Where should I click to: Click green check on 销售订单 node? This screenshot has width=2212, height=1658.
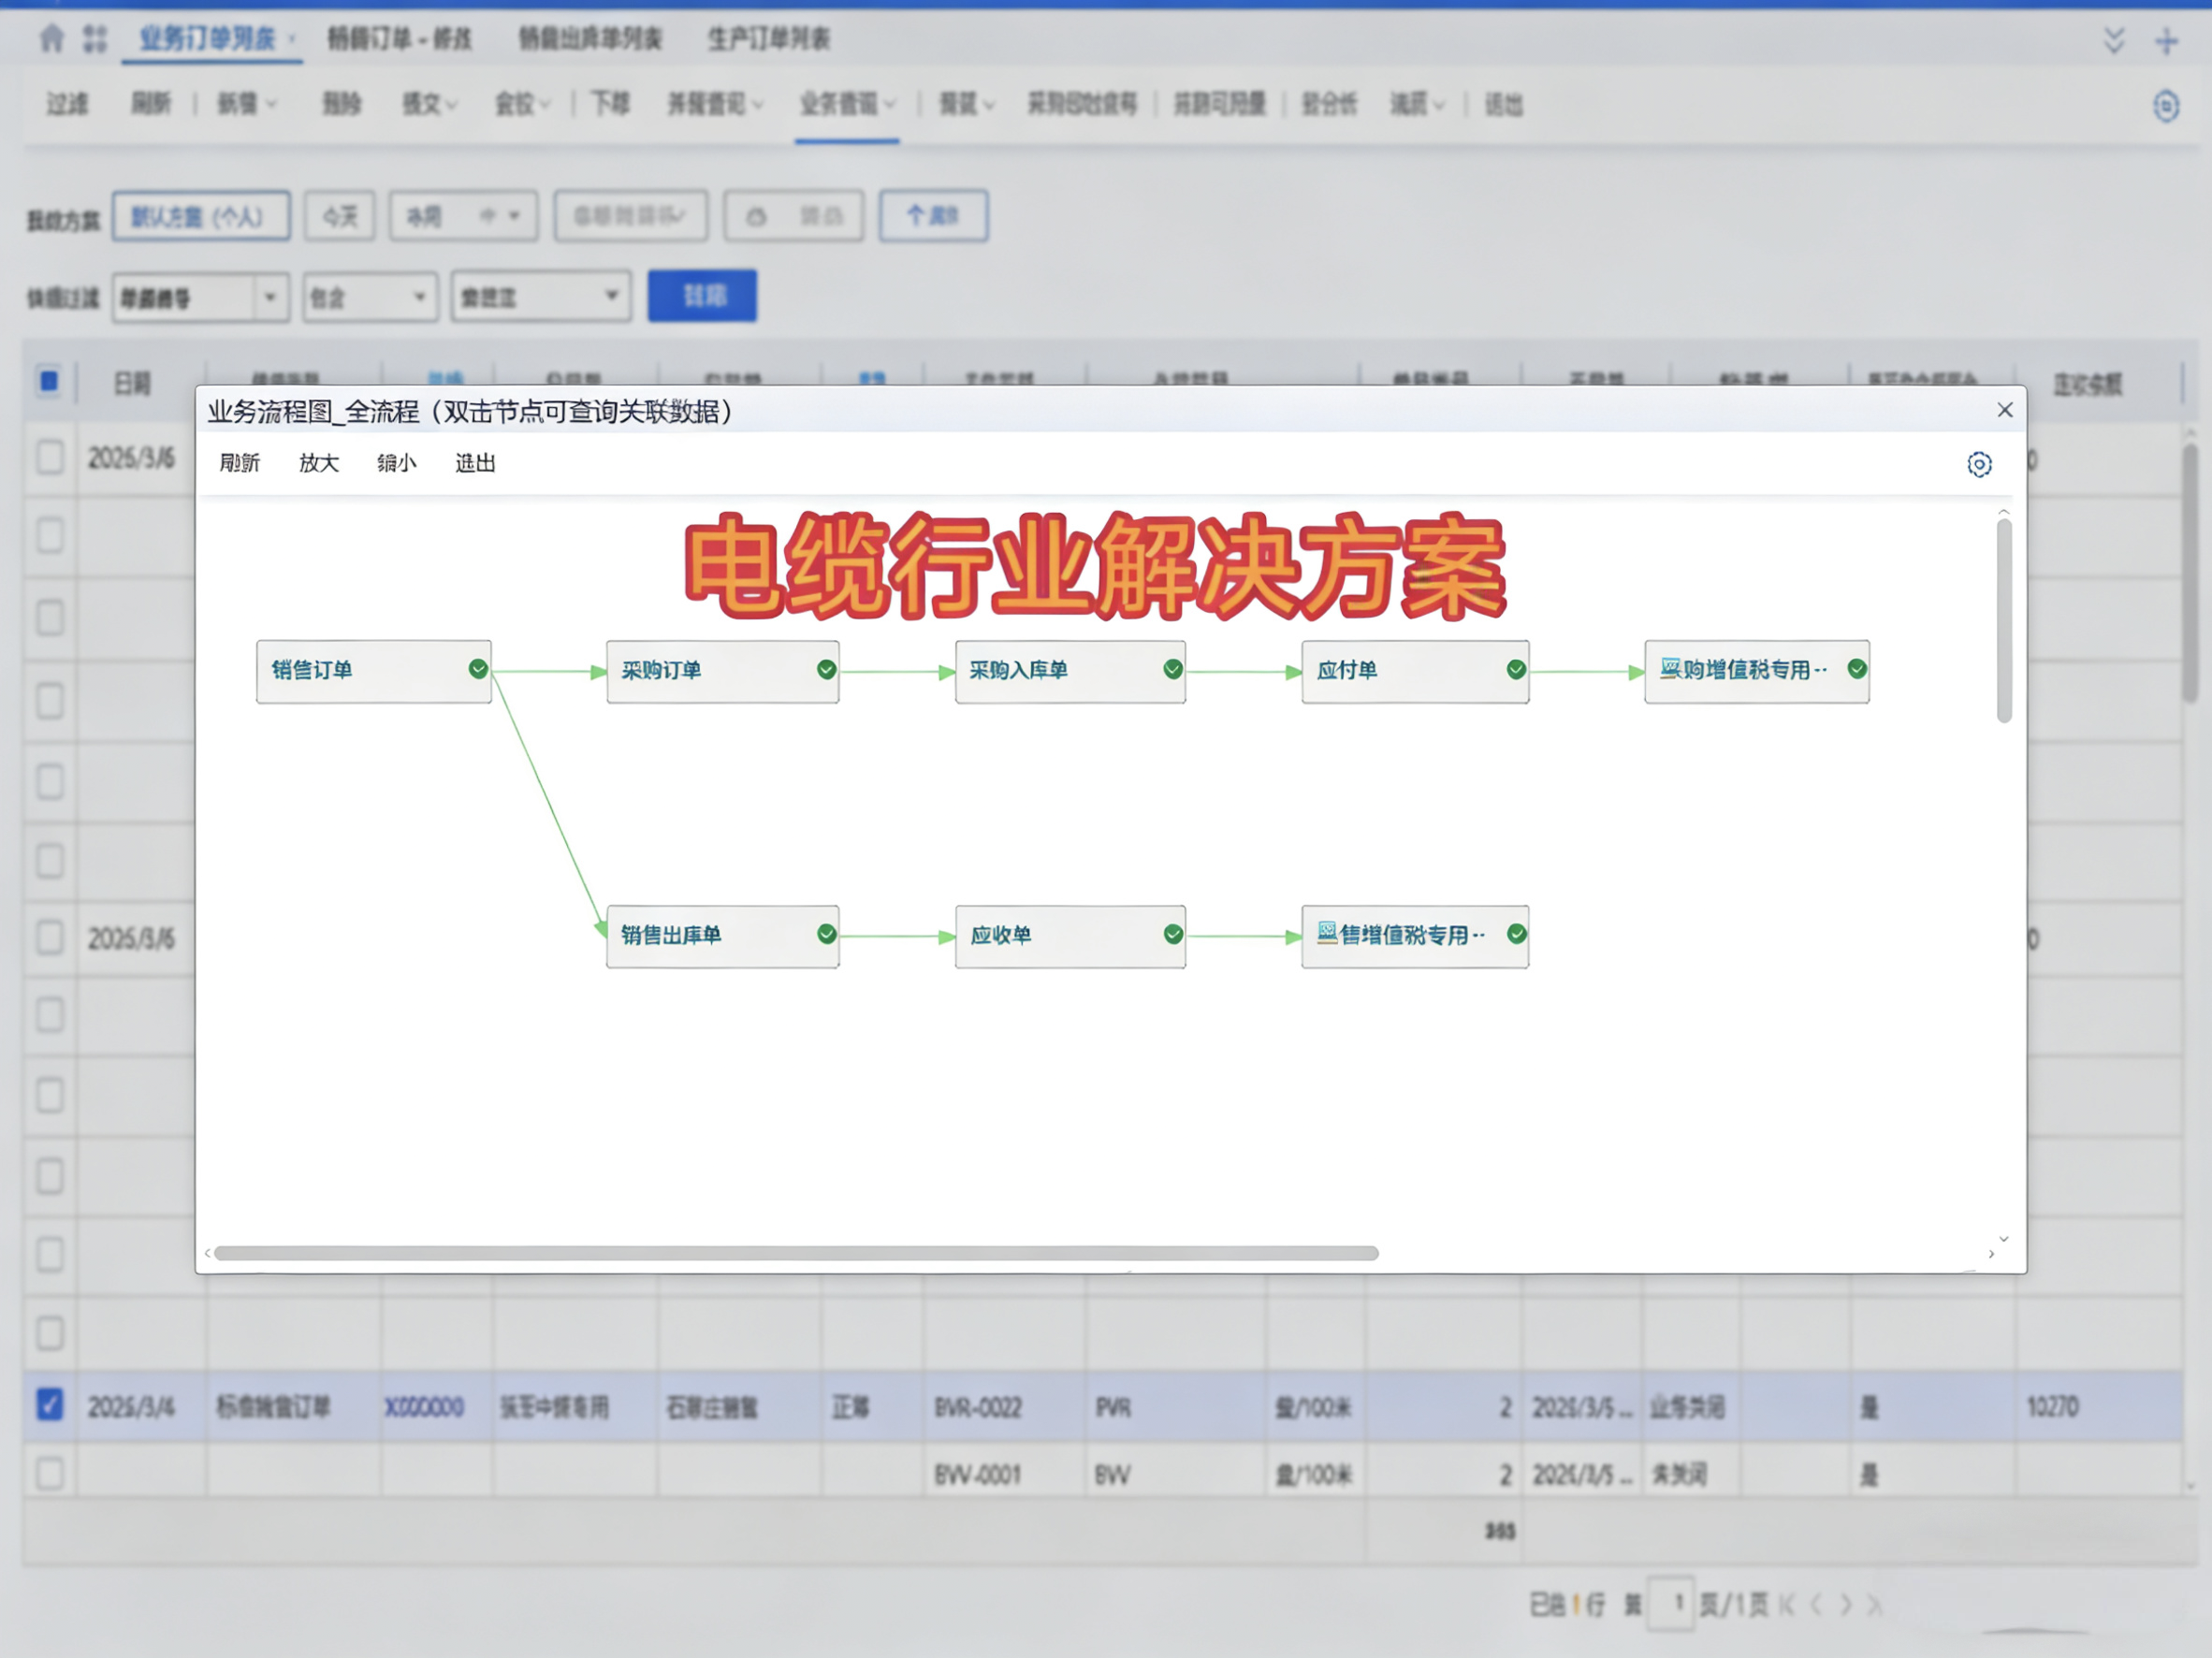coord(478,669)
